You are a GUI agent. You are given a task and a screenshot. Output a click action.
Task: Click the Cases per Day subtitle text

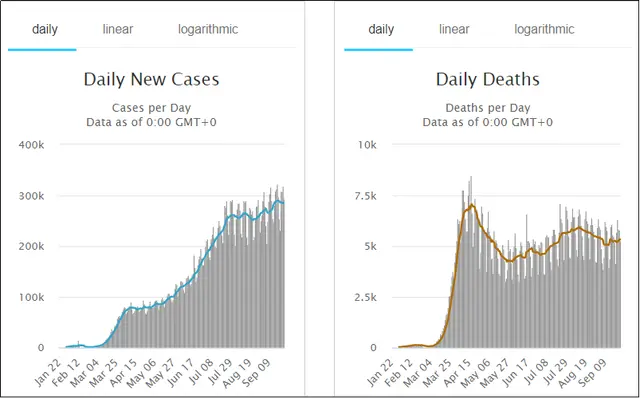[151, 108]
